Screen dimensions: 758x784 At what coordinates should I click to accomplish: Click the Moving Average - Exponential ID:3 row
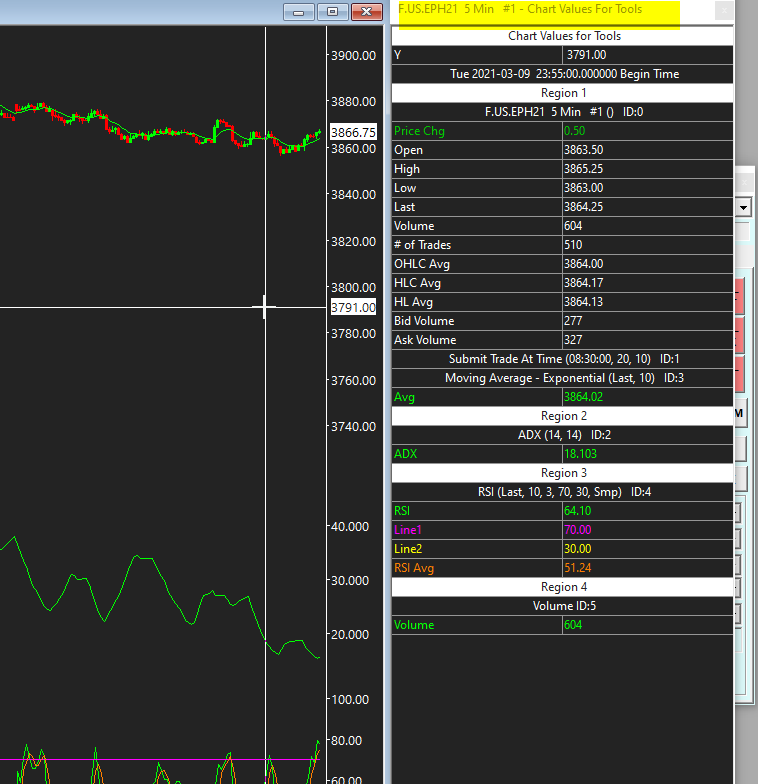pos(562,378)
